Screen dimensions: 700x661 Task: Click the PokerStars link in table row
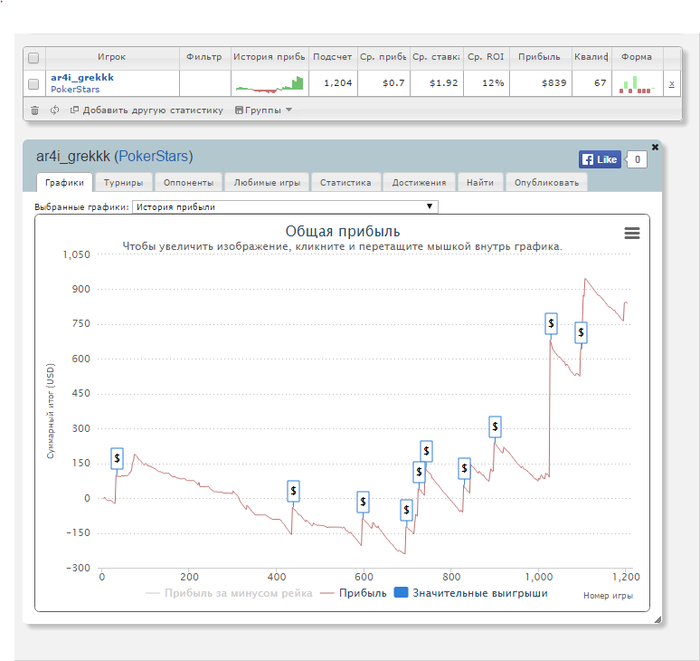(75, 89)
